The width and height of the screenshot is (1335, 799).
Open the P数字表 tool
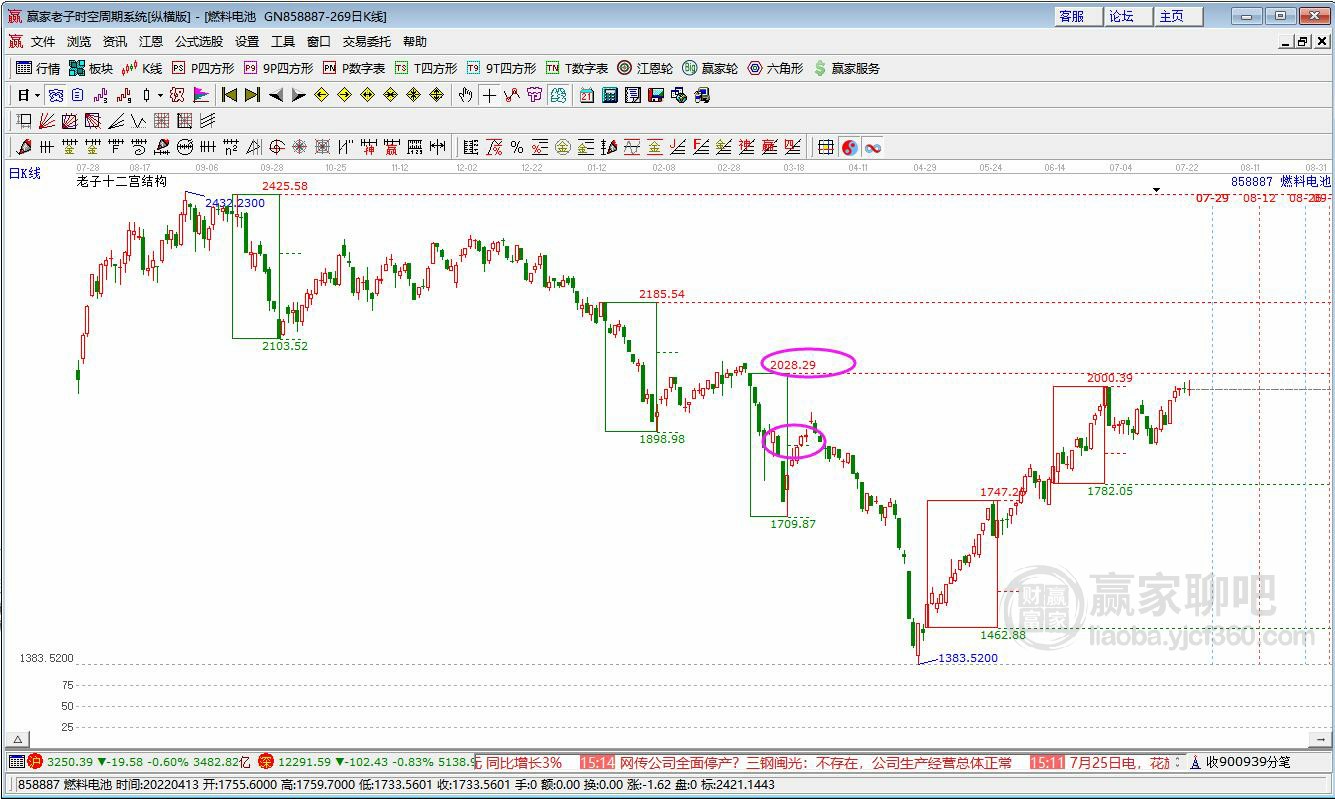pyautogui.click(x=354, y=68)
